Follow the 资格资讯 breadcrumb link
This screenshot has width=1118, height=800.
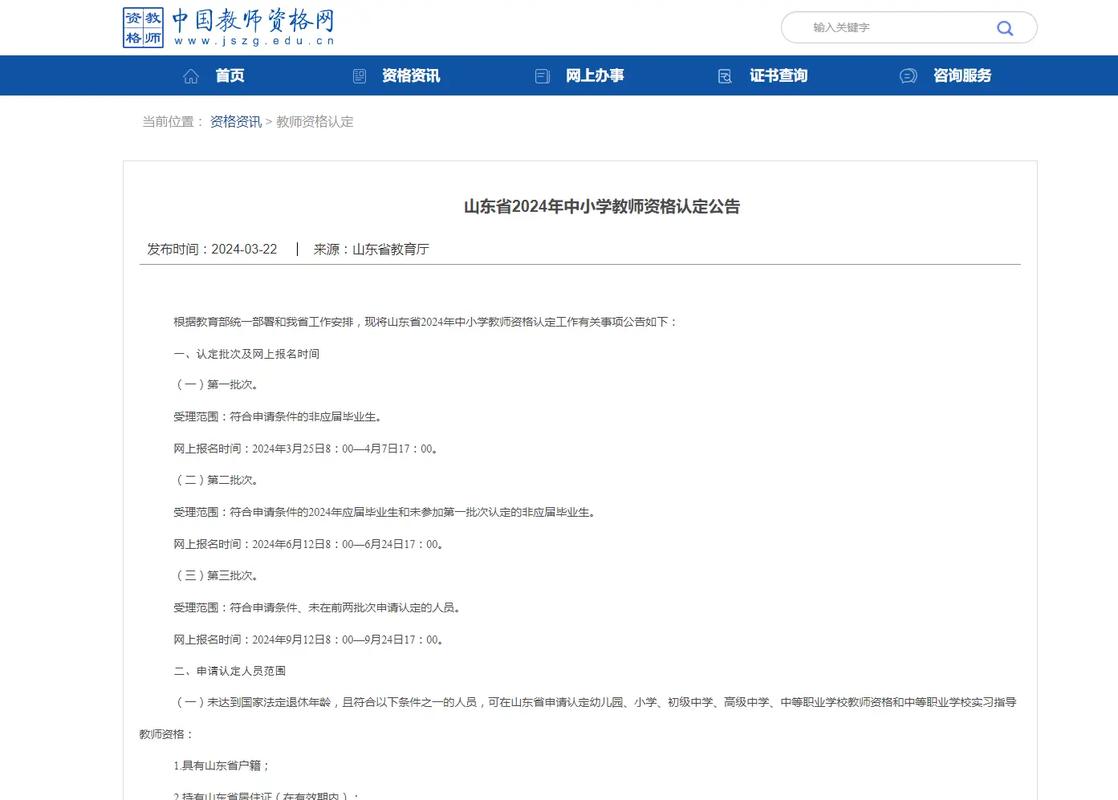[236, 122]
